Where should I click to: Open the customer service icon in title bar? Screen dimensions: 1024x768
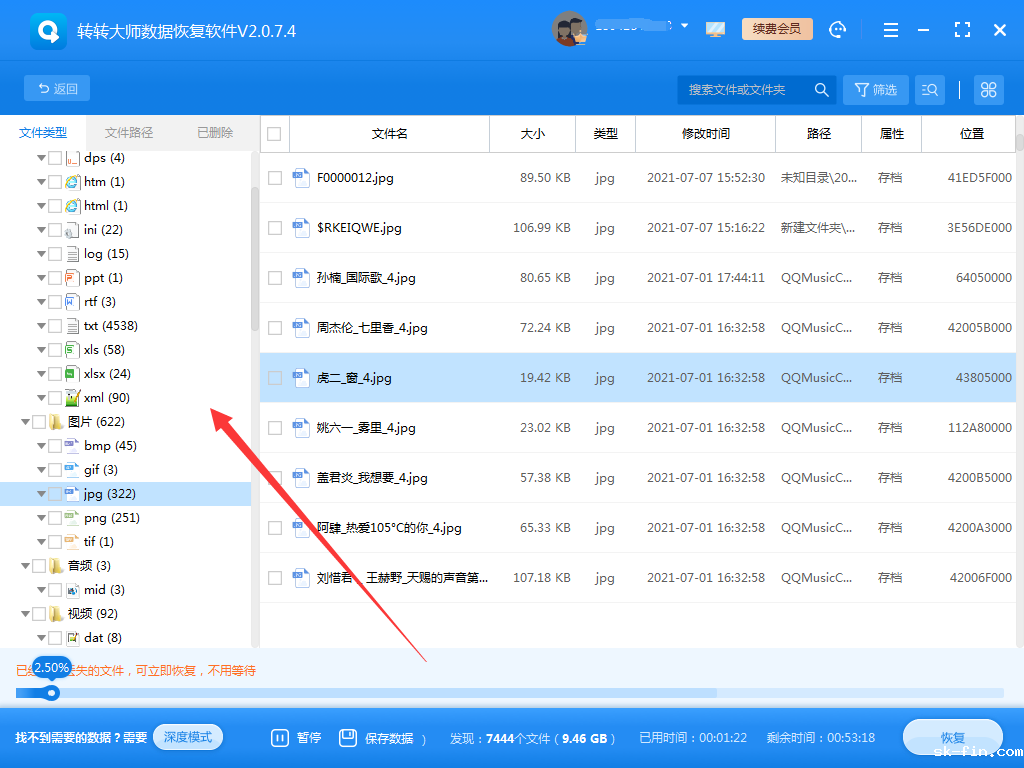click(x=838, y=29)
